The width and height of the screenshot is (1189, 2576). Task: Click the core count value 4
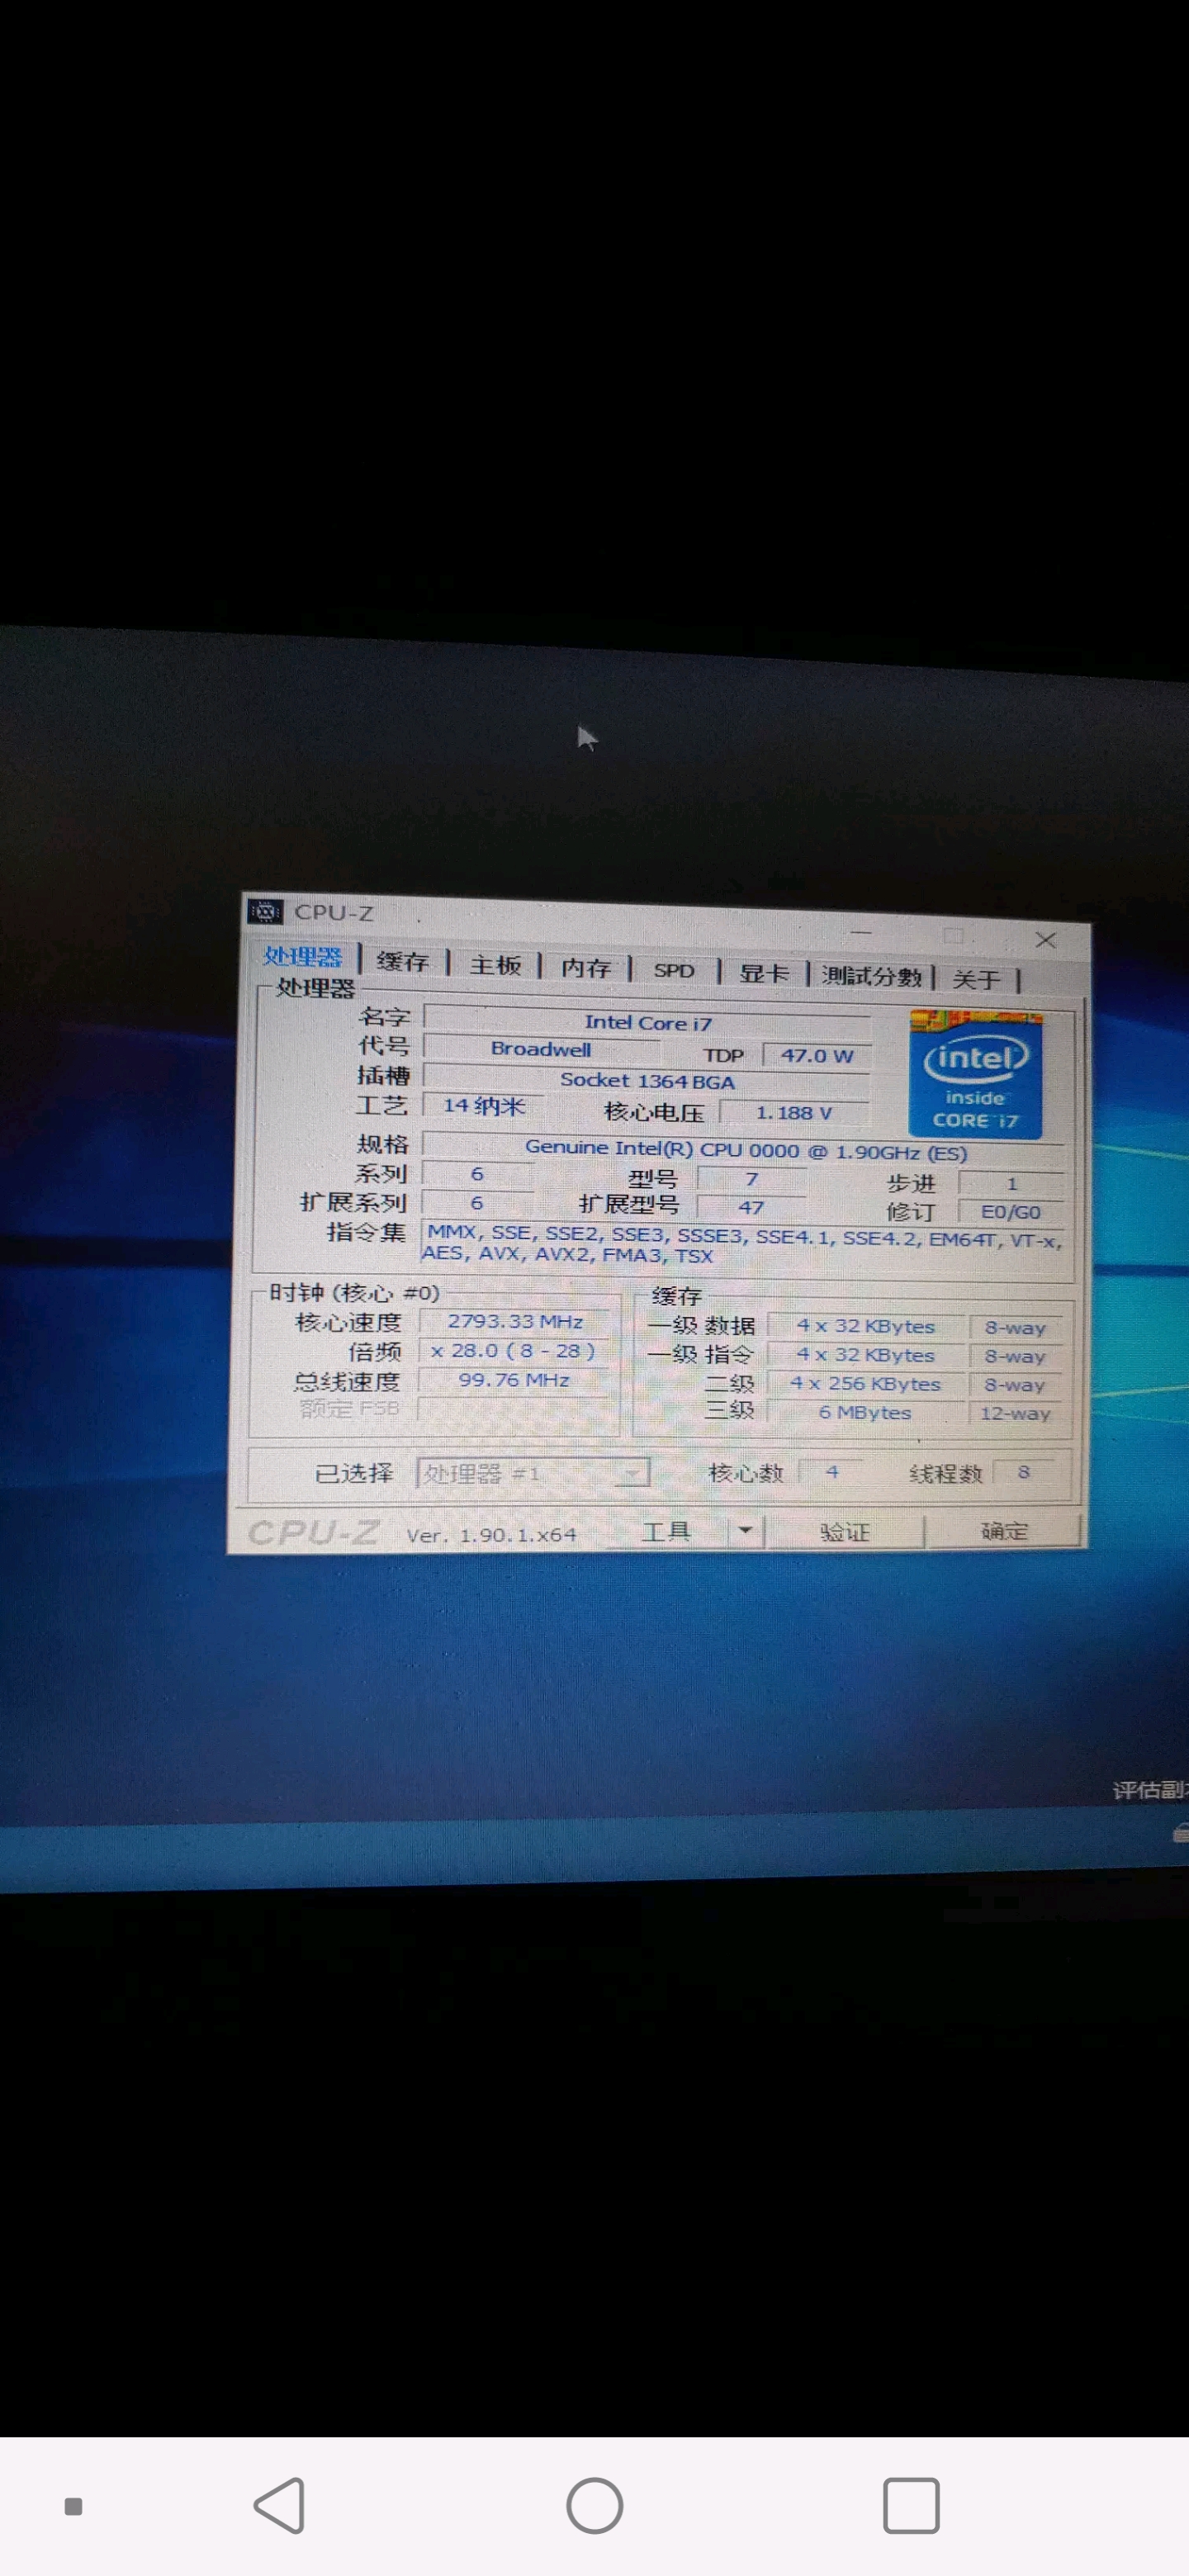(x=832, y=1472)
